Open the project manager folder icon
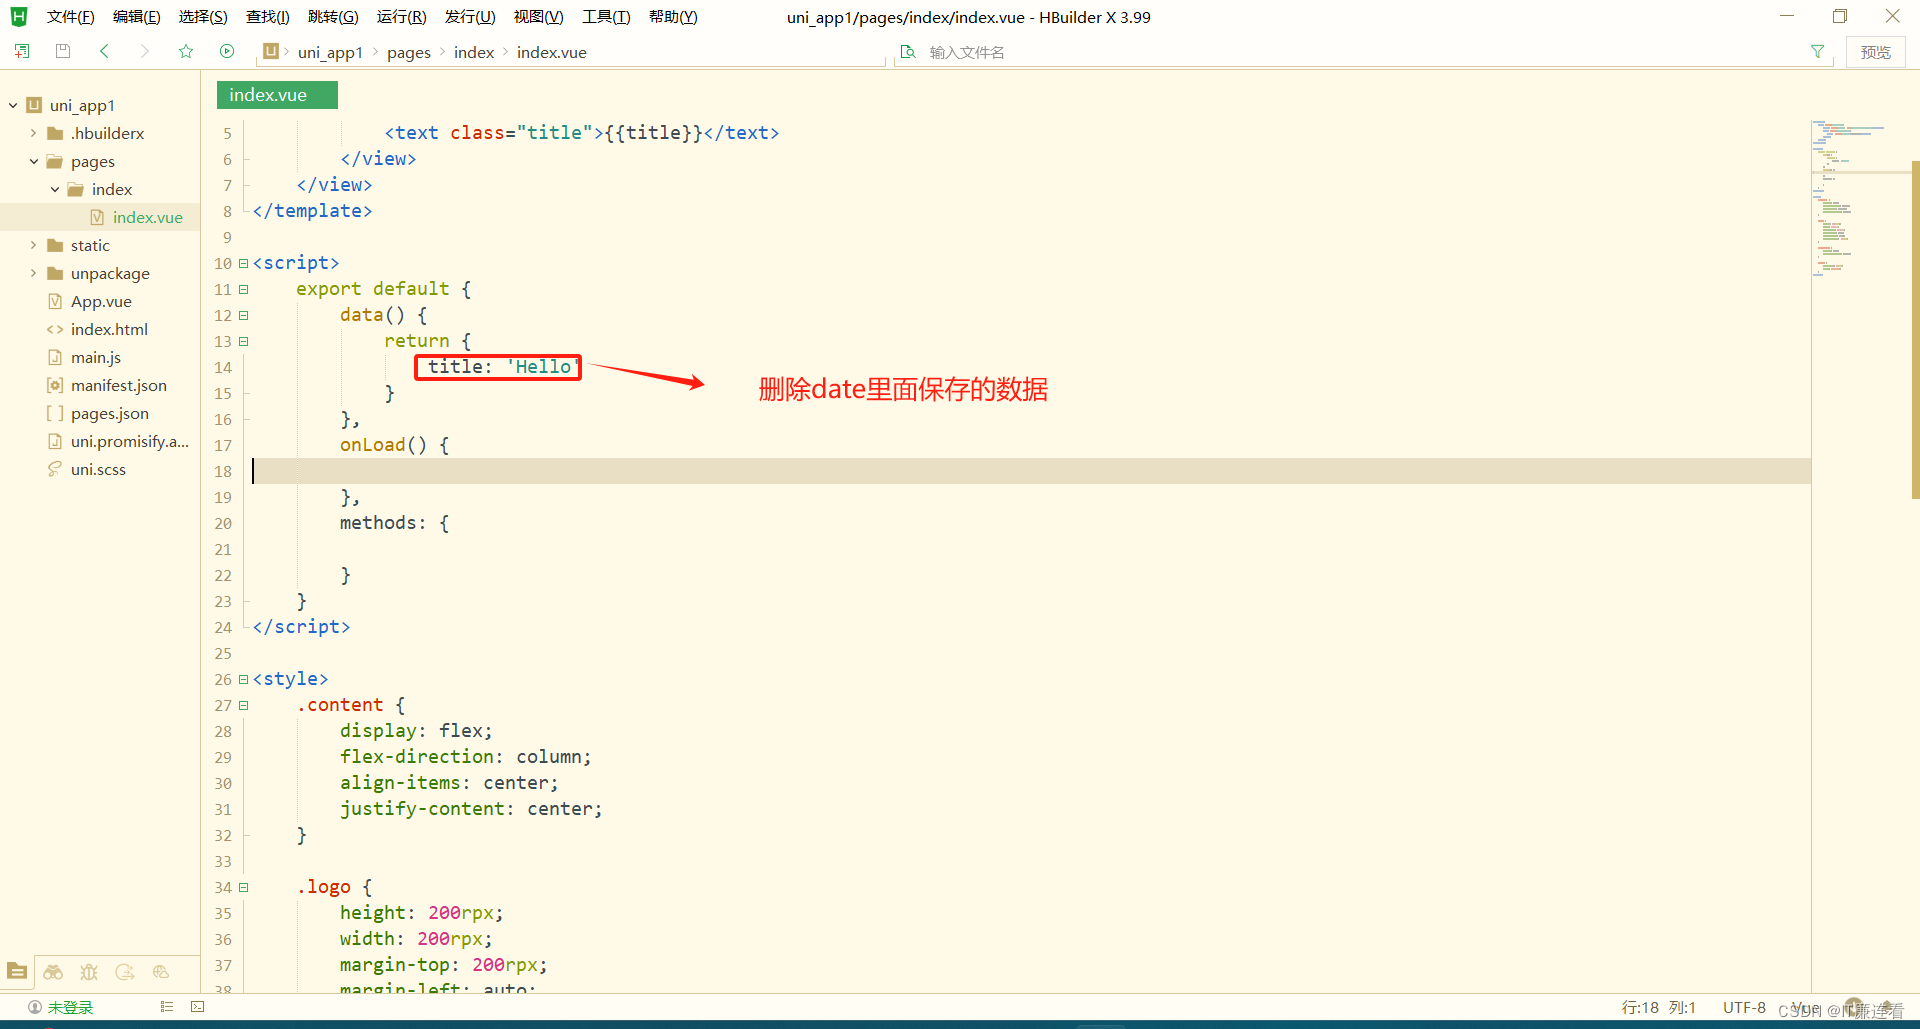Viewport: 1920px width, 1029px height. coord(17,971)
